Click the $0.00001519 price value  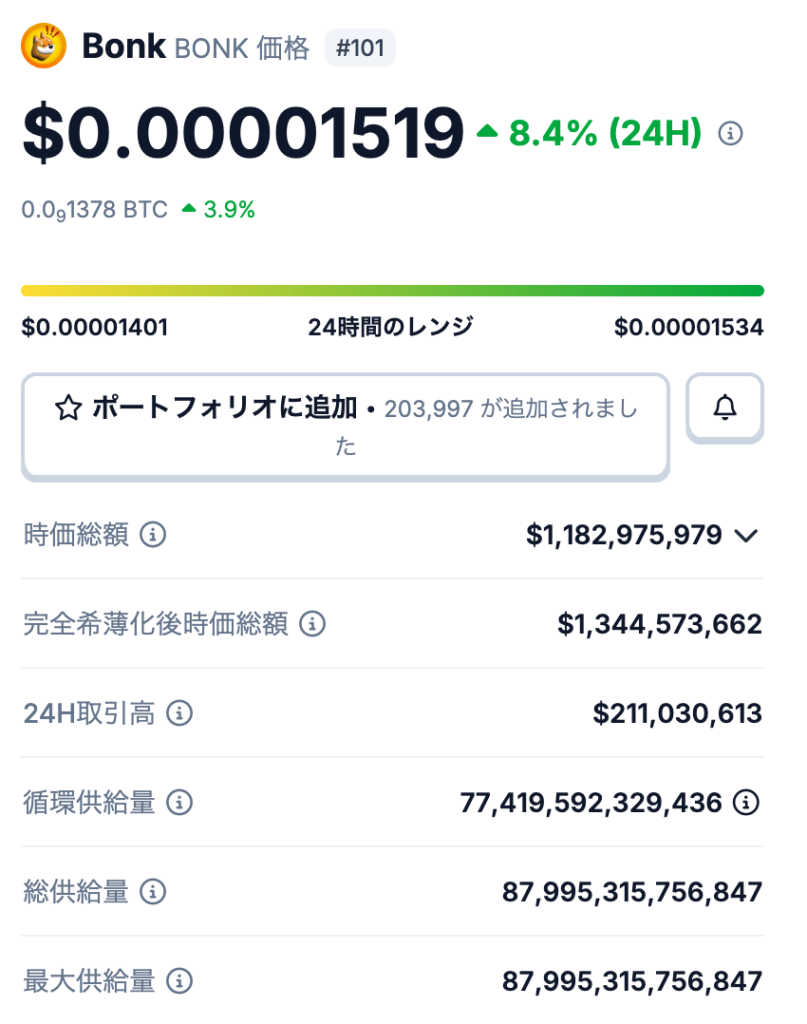point(243,133)
